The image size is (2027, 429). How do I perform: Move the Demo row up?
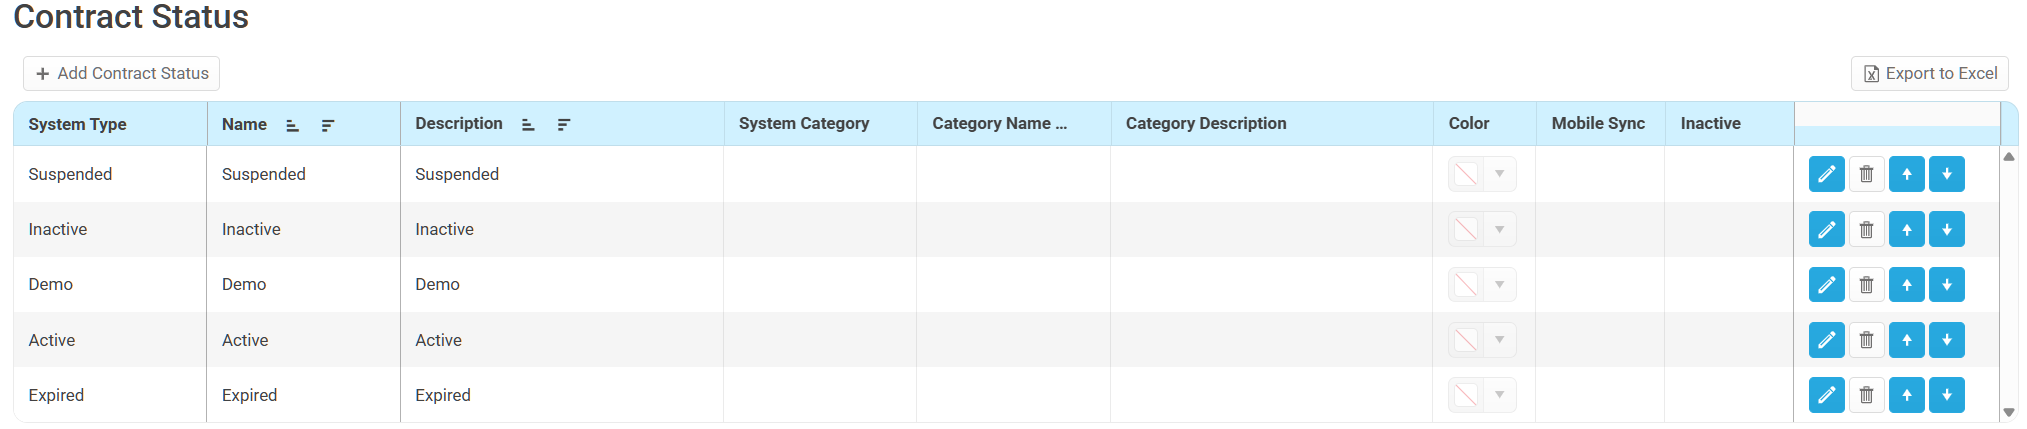[x=1906, y=284]
